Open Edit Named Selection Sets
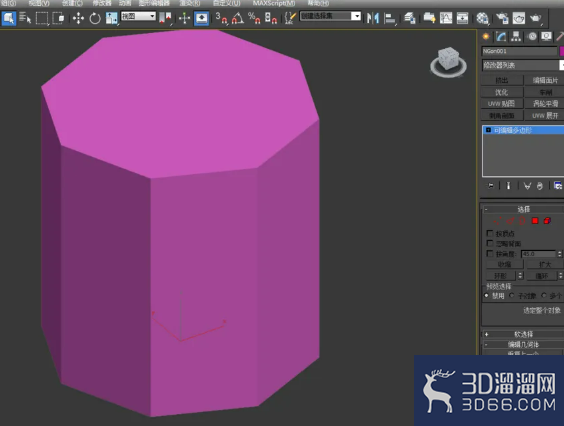The width and height of the screenshot is (564, 426). (290, 18)
